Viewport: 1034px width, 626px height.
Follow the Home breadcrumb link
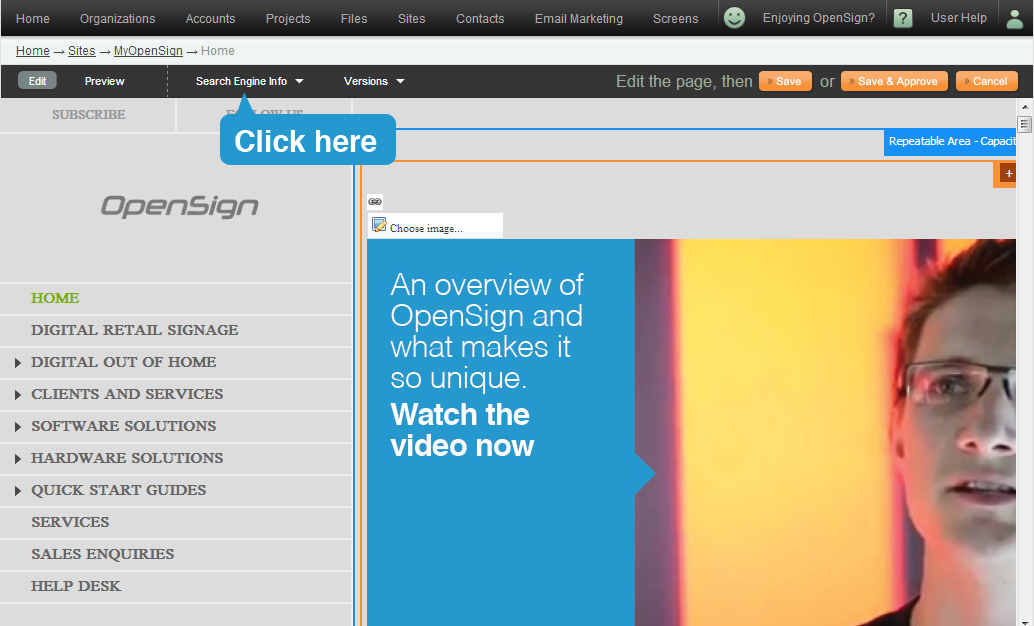tap(32, 51)
